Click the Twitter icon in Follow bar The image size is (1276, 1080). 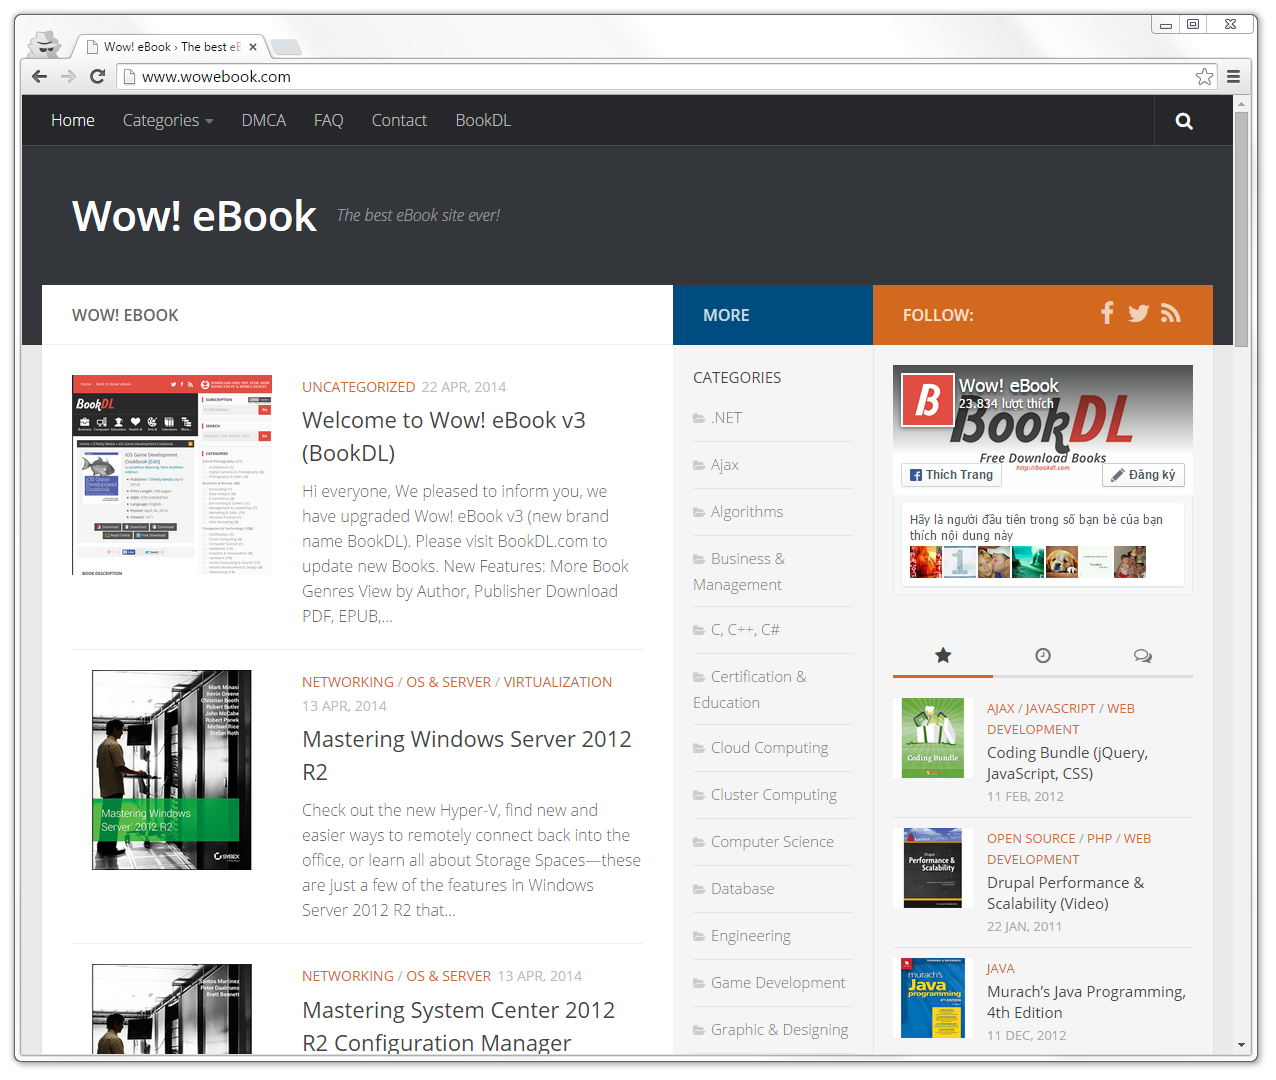pos(1139,313)
